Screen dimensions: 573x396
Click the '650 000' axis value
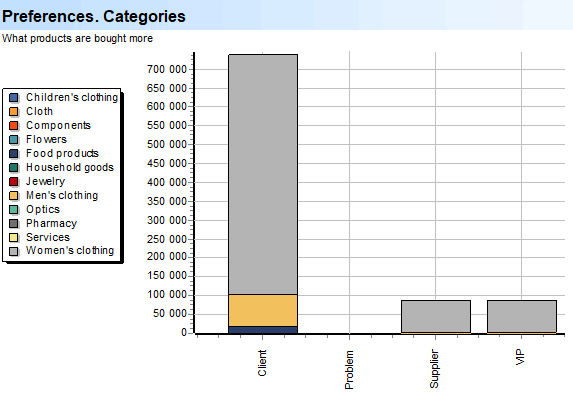[x=167, y=88]
